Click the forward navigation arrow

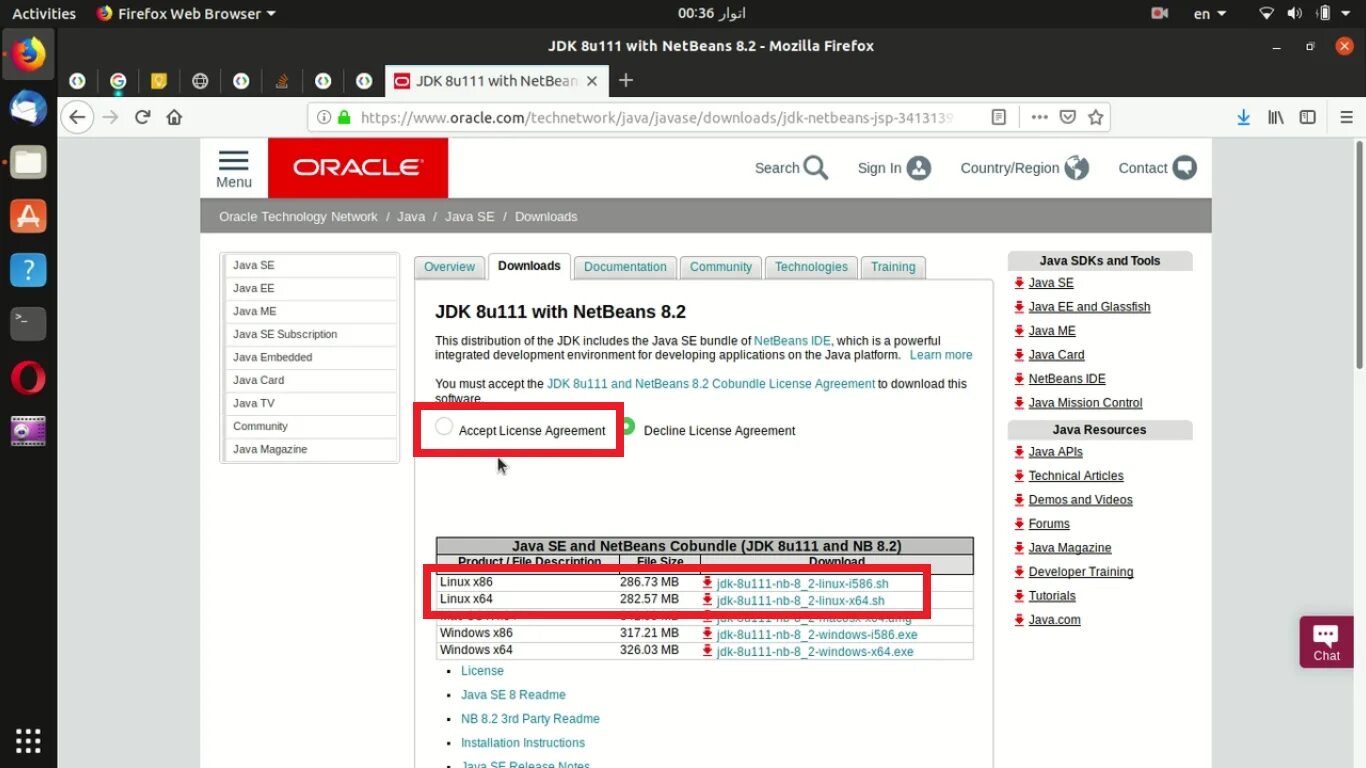pos(110,117)
